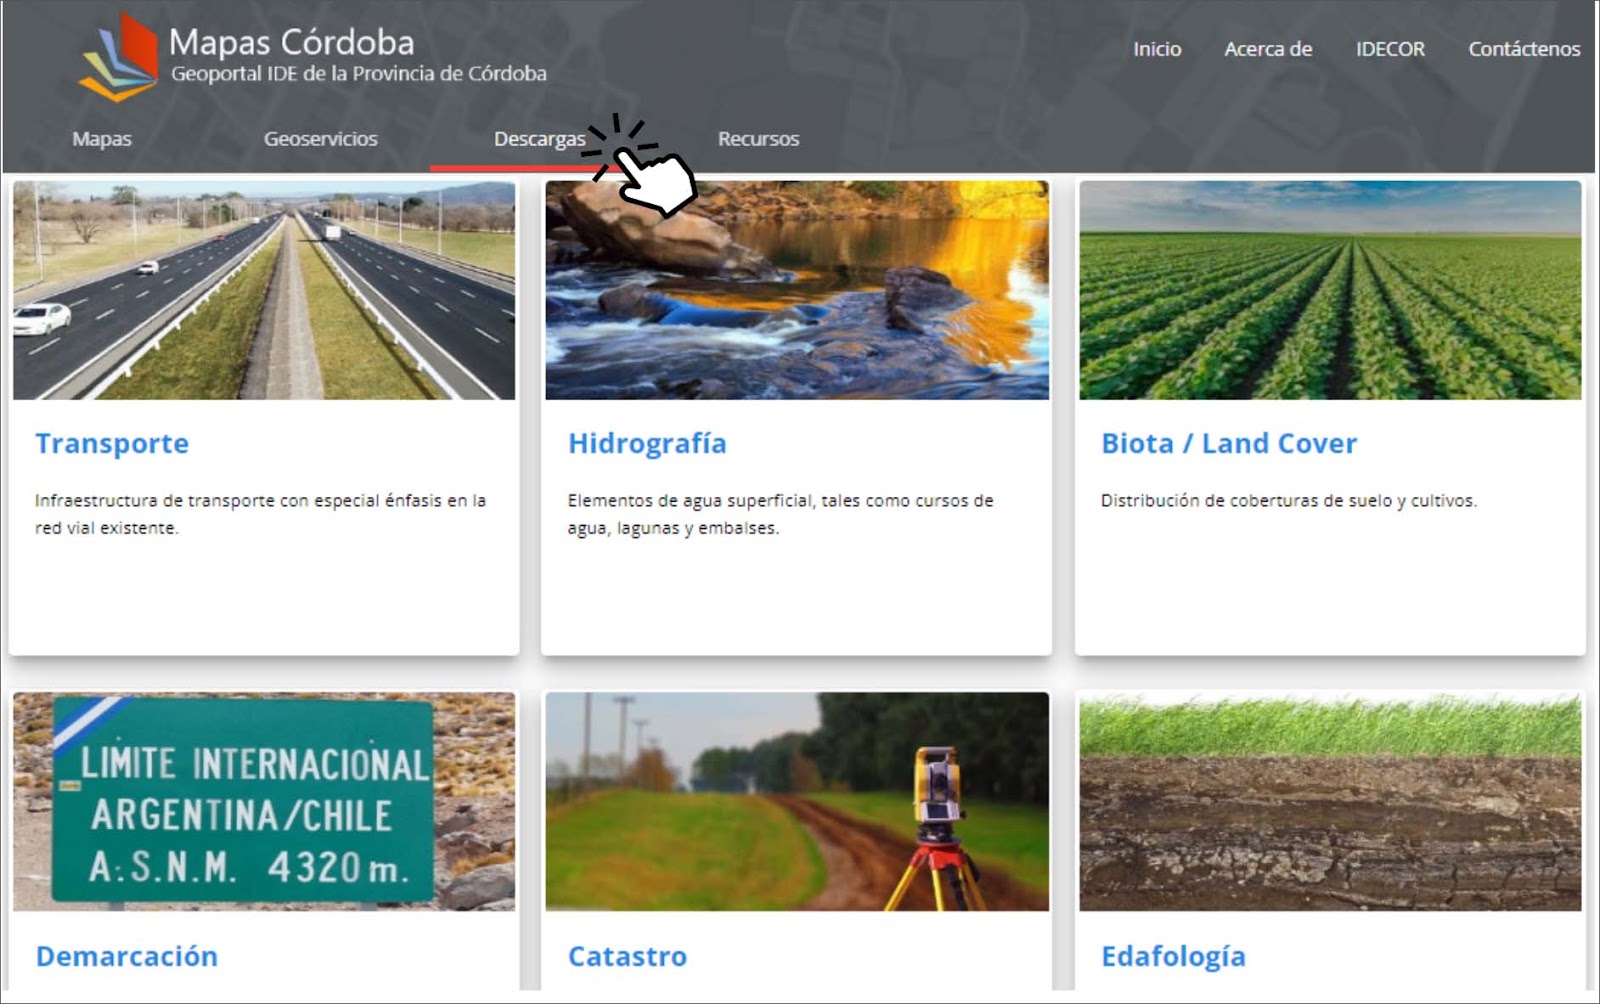The height and width of the screenshot is (1004, 1600).
Task: Click the Biota description about coberturas de suelo
Action: 1288,500
